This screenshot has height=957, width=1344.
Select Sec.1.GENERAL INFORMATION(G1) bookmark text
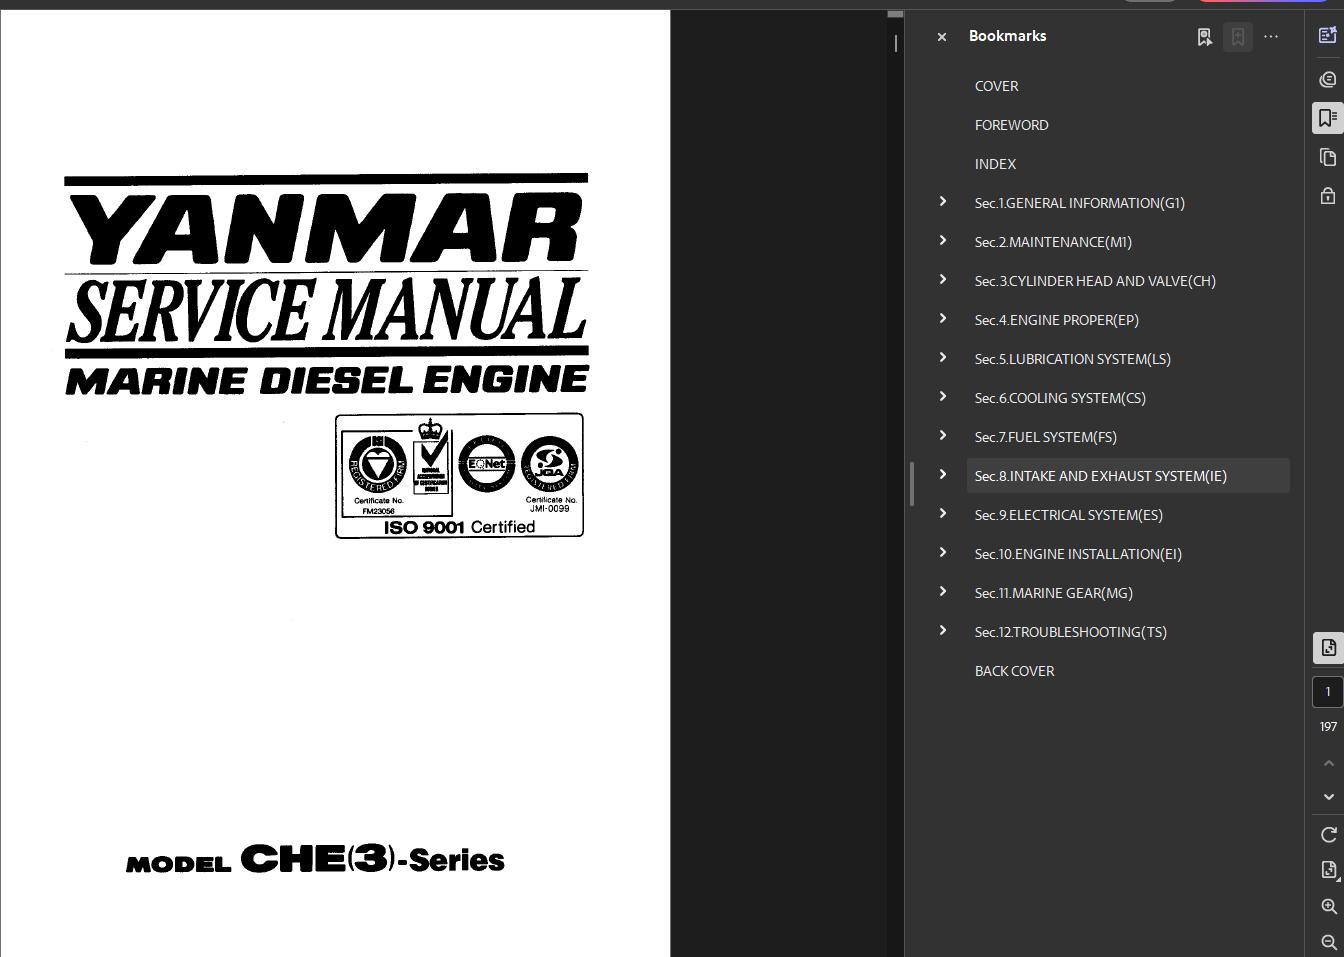pyautogui.click(x=1080, y=204)
